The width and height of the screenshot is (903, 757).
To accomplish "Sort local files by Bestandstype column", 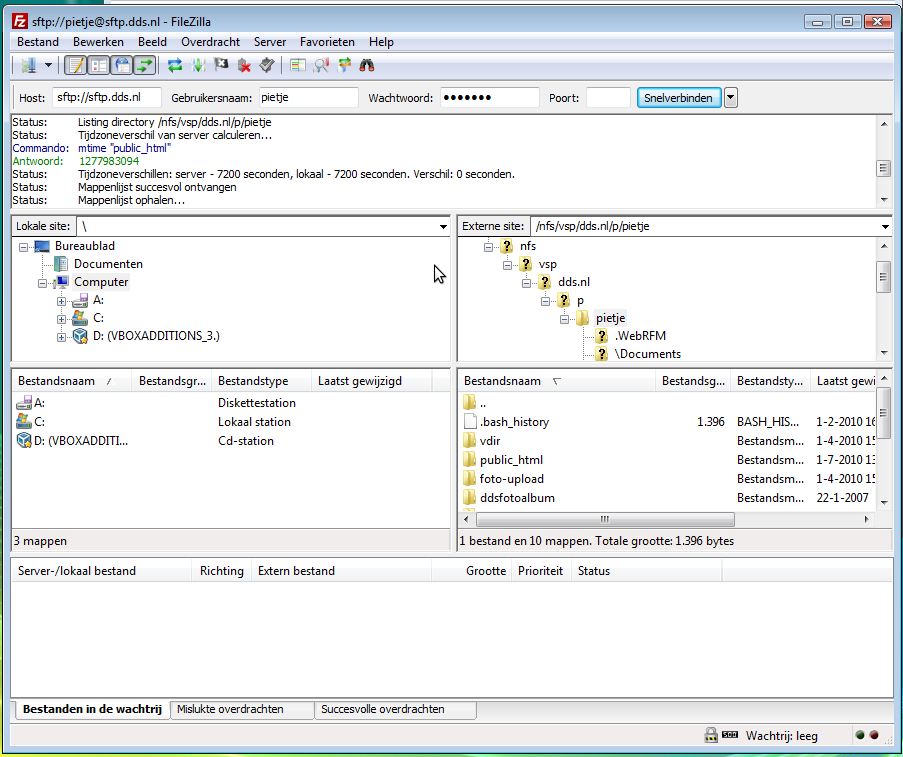I will tap(261, 381).
